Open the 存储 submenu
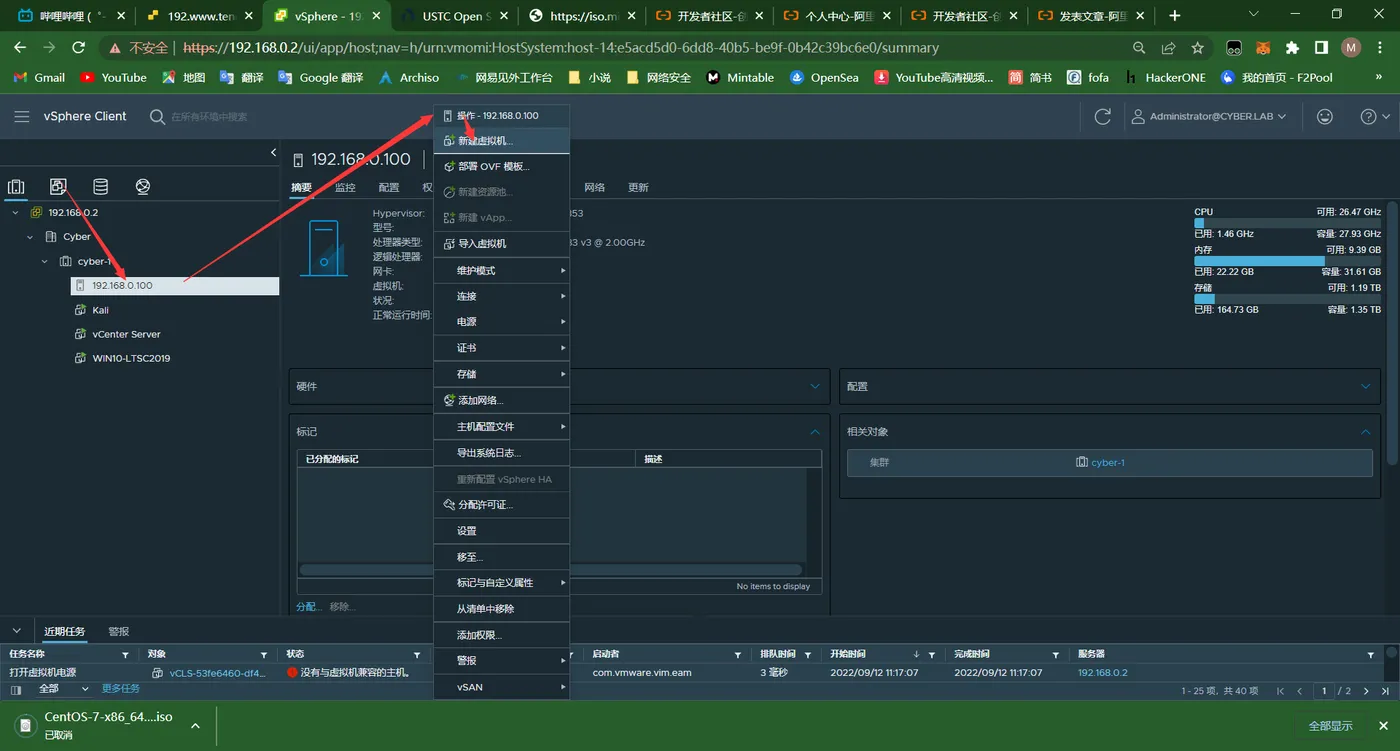Image resolution: width=1400 pixels, height=751 pixels. pyautogui.click(x=501, y=374)
